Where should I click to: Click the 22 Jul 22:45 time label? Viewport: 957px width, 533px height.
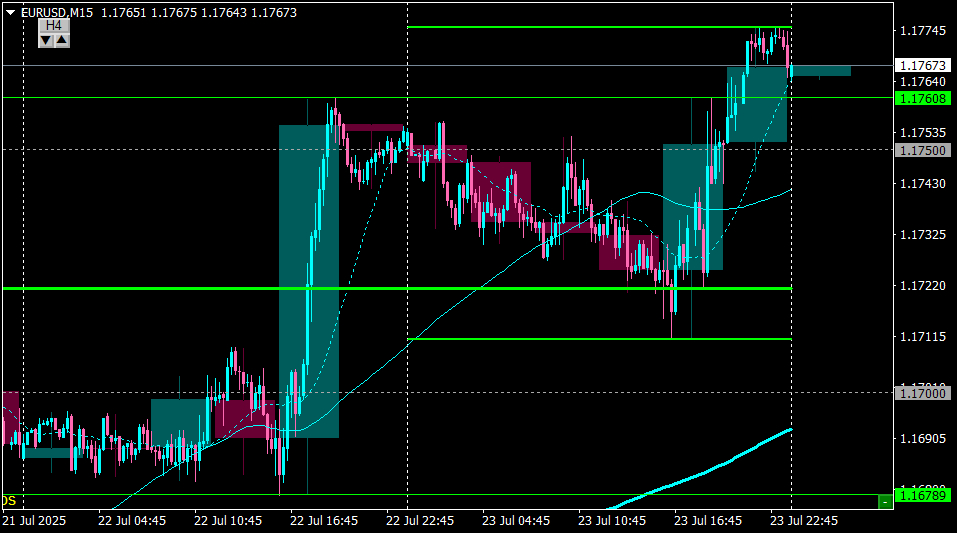tap(420, 521)
